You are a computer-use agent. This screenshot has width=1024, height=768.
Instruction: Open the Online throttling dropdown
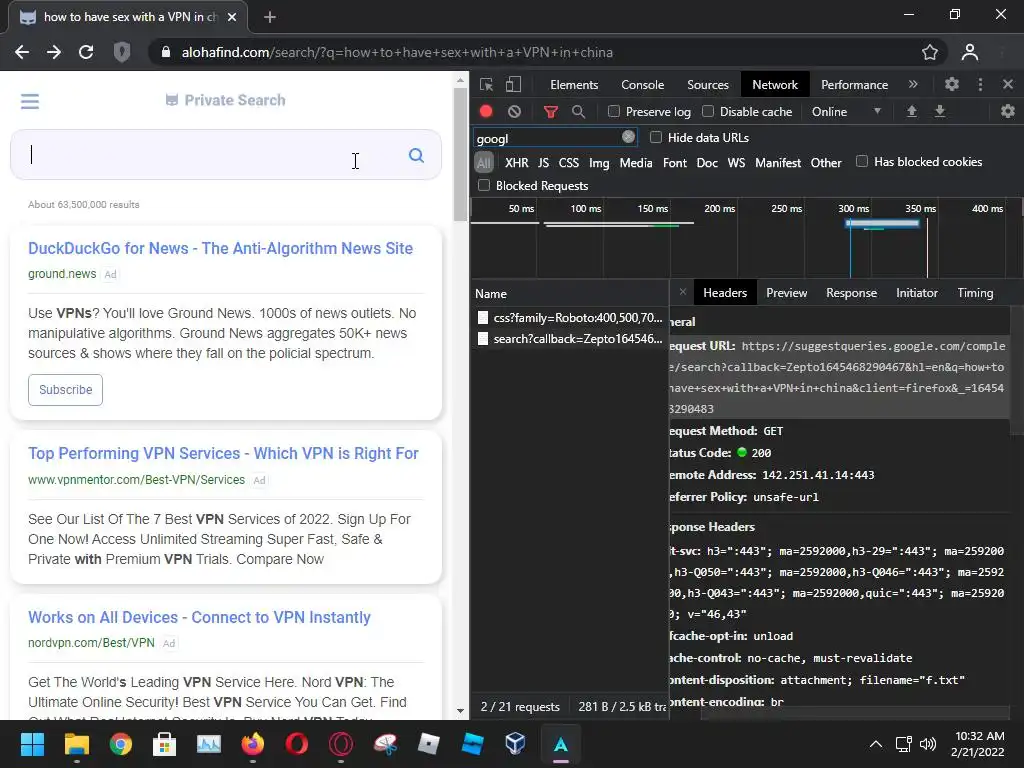[846, 112]
